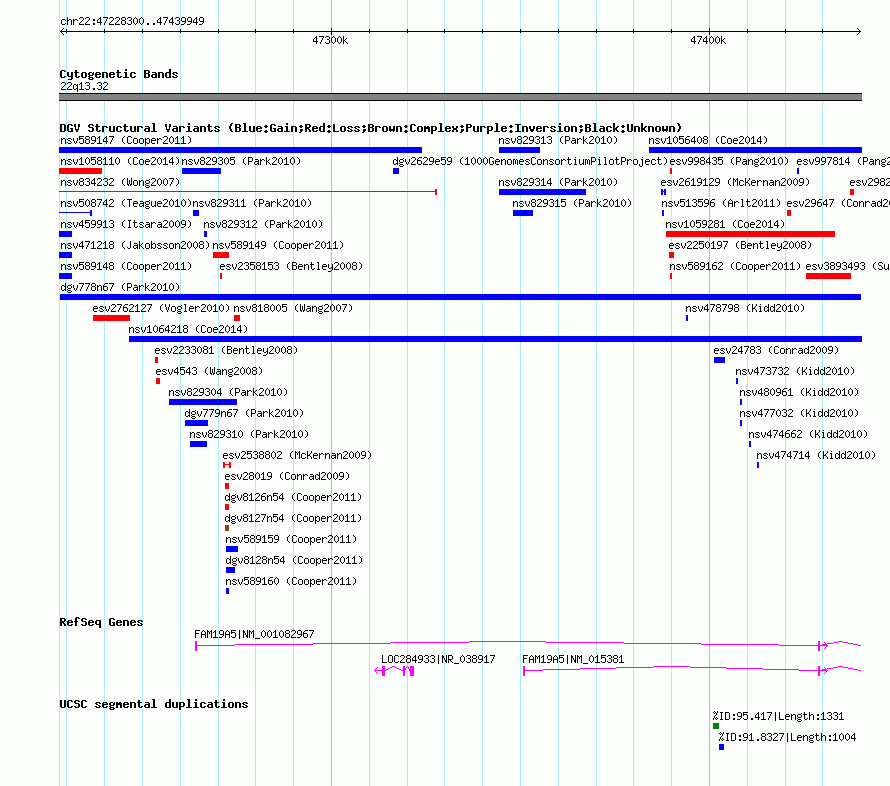Open the nsv818005 (Wang2007) label
890x786 pixels.
(x=293, y=308)
